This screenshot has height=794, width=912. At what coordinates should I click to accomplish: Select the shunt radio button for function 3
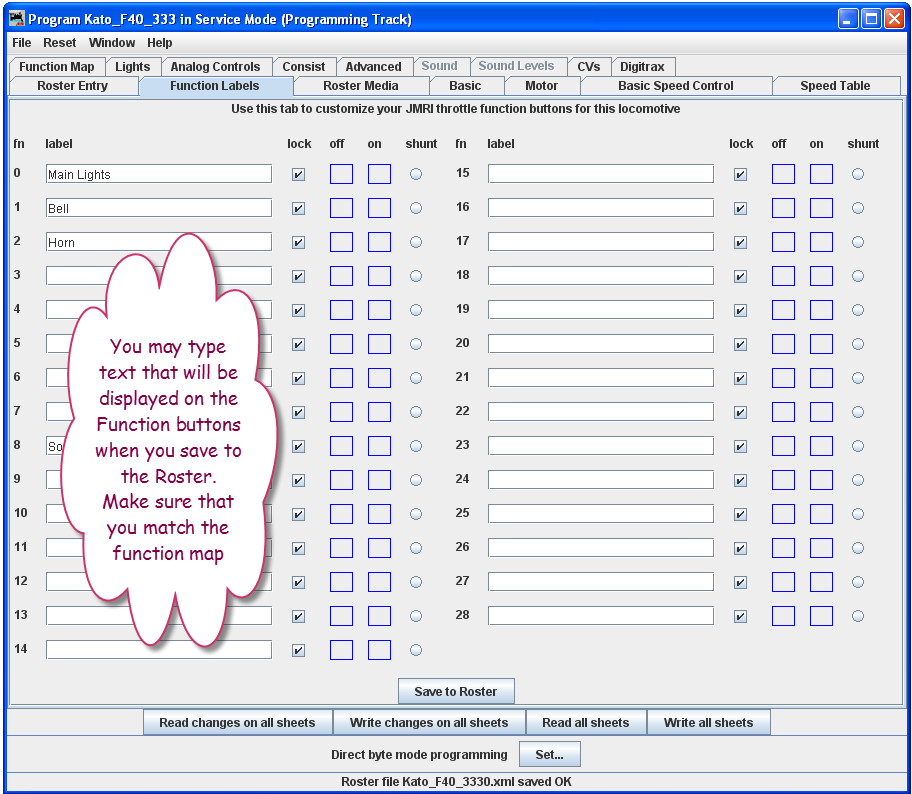pos(415,275)
